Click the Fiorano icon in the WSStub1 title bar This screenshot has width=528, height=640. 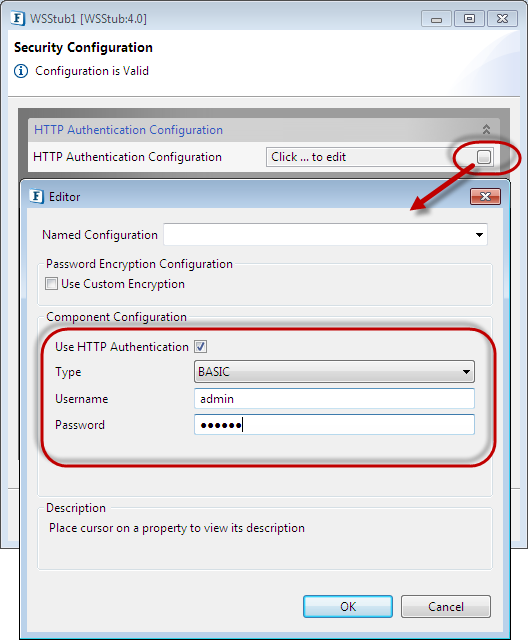18,18
